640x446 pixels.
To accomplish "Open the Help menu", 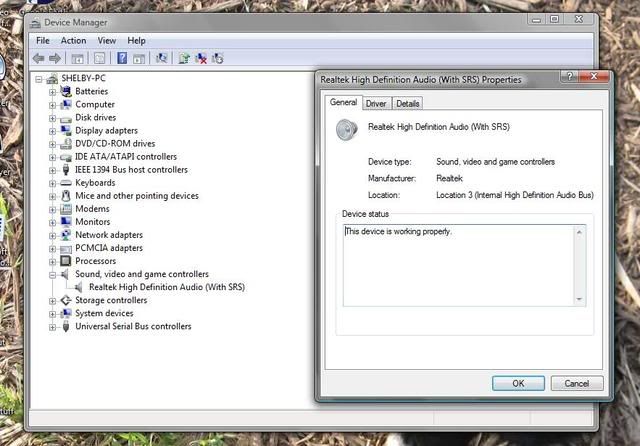I will tap(136, 40).
